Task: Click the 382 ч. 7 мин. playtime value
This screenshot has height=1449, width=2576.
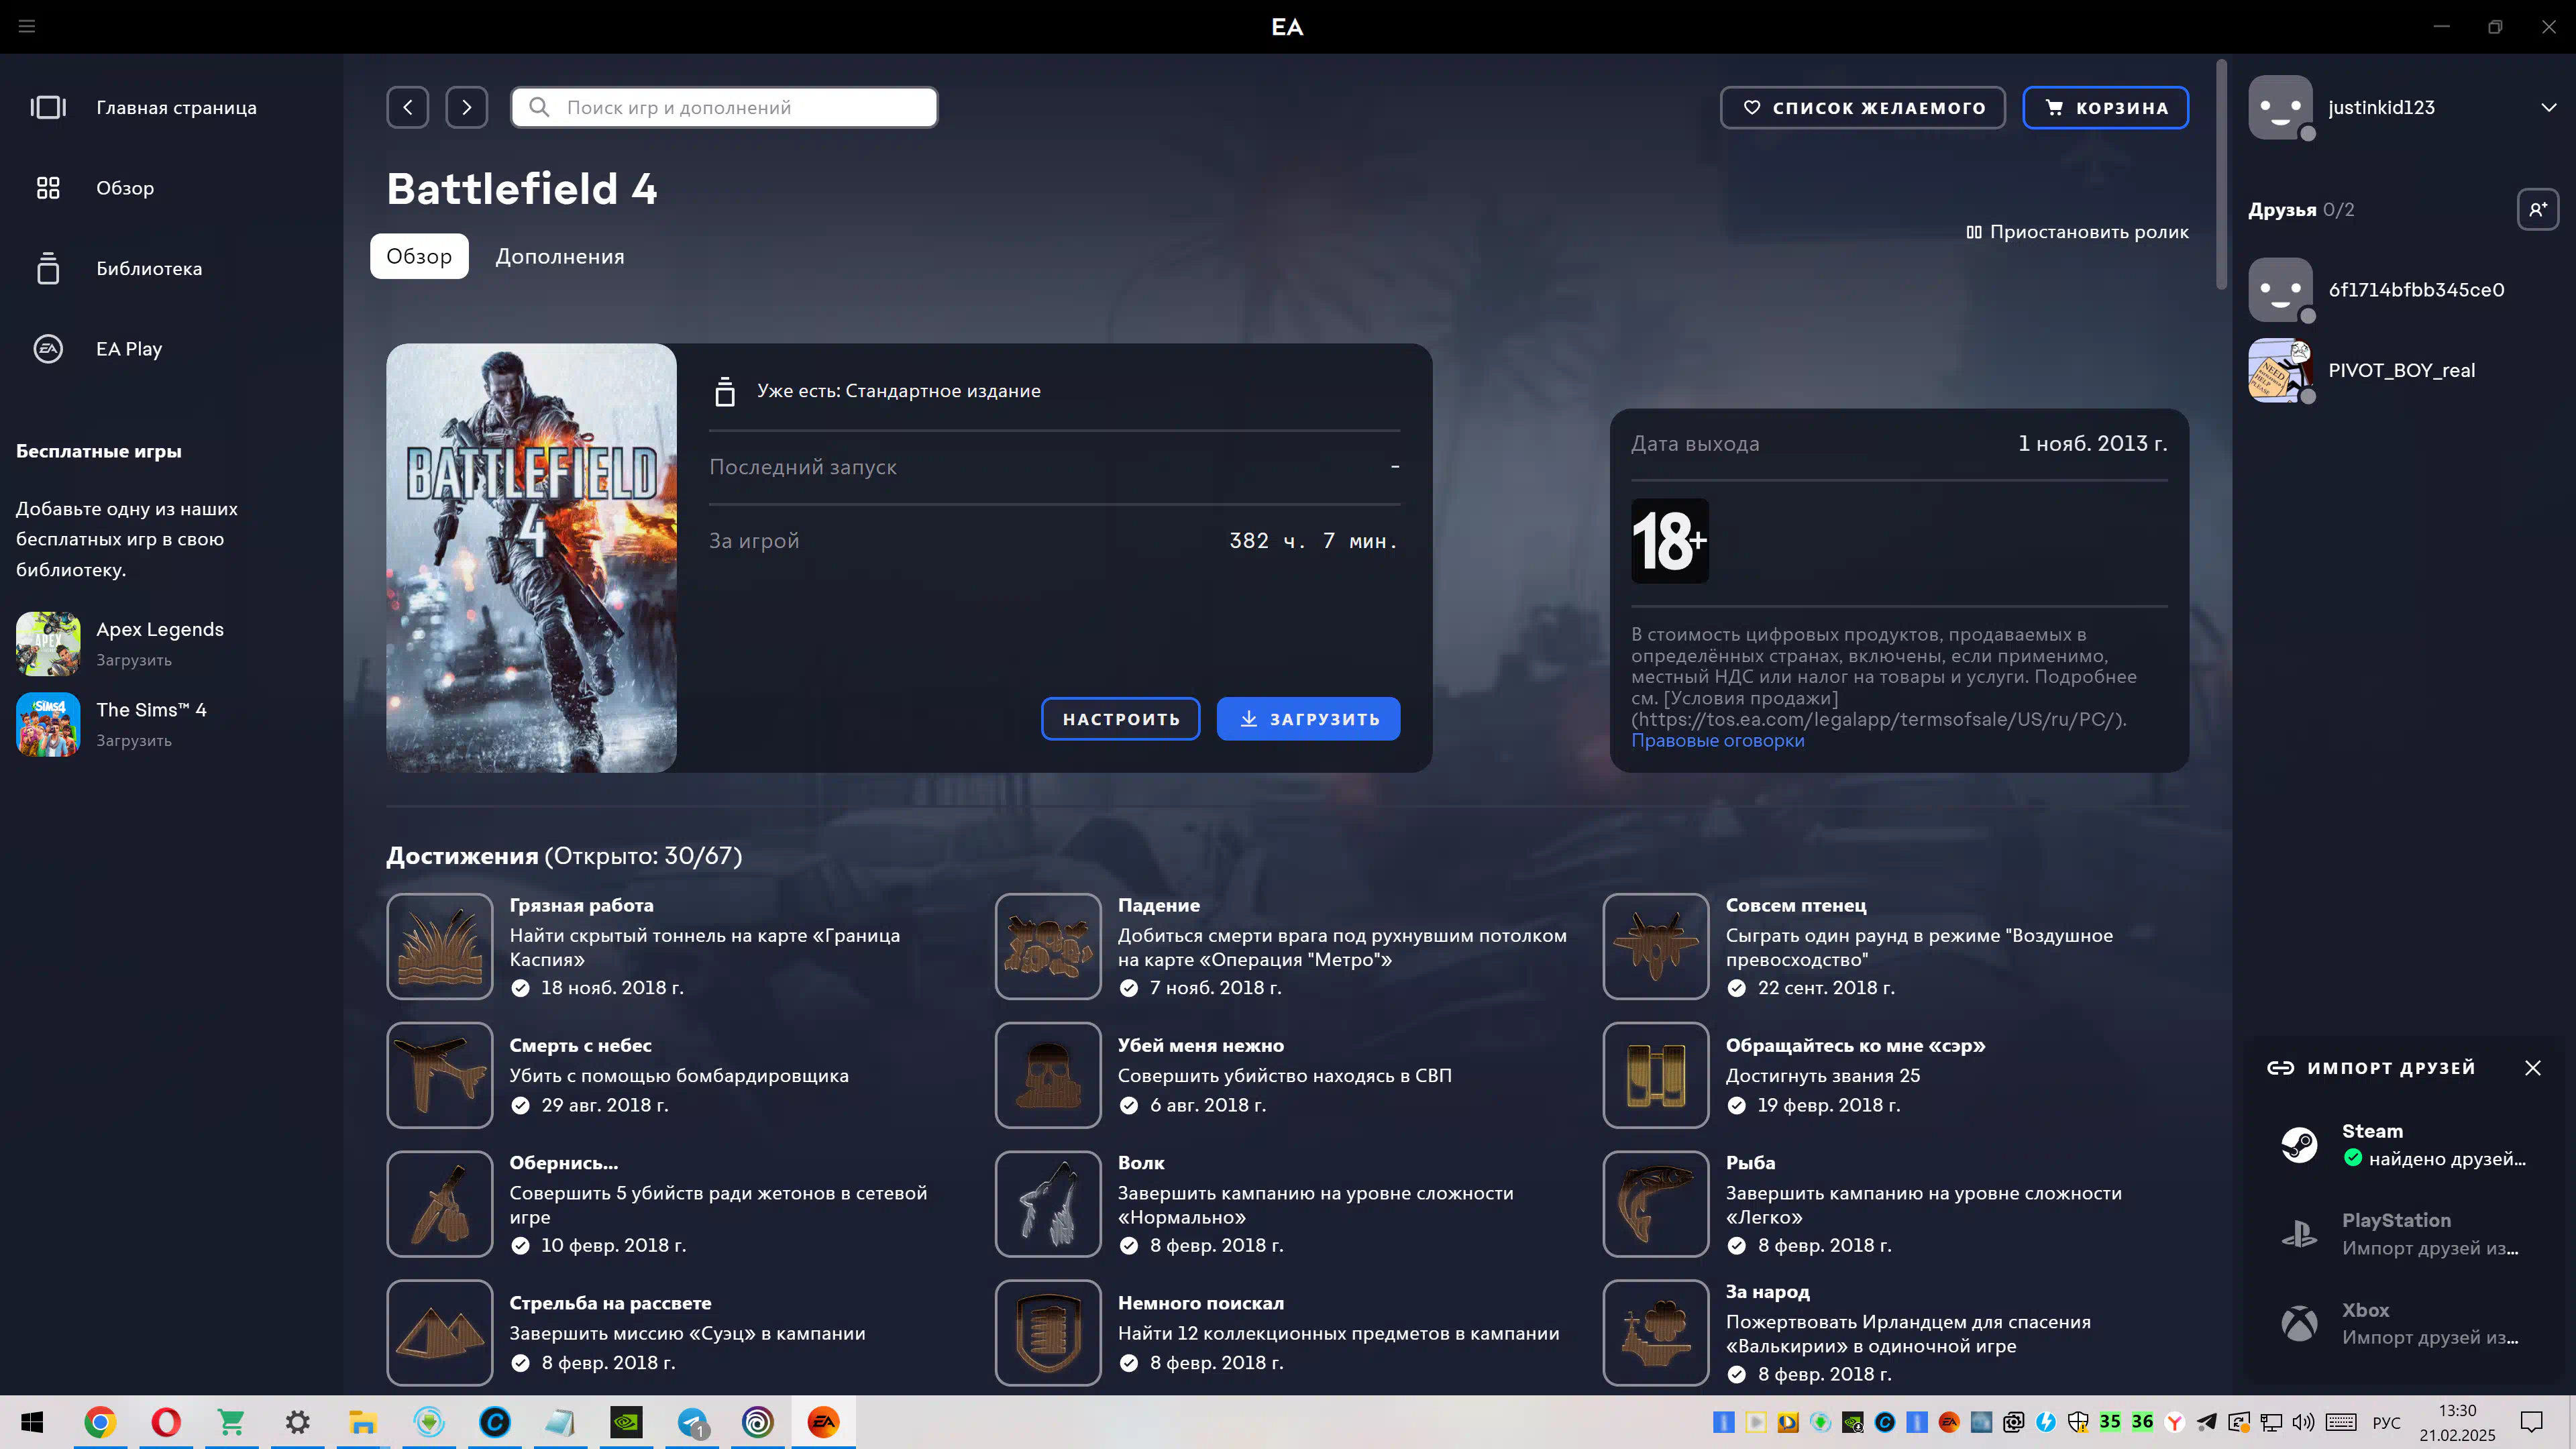Action: [x=1313, y=541]
